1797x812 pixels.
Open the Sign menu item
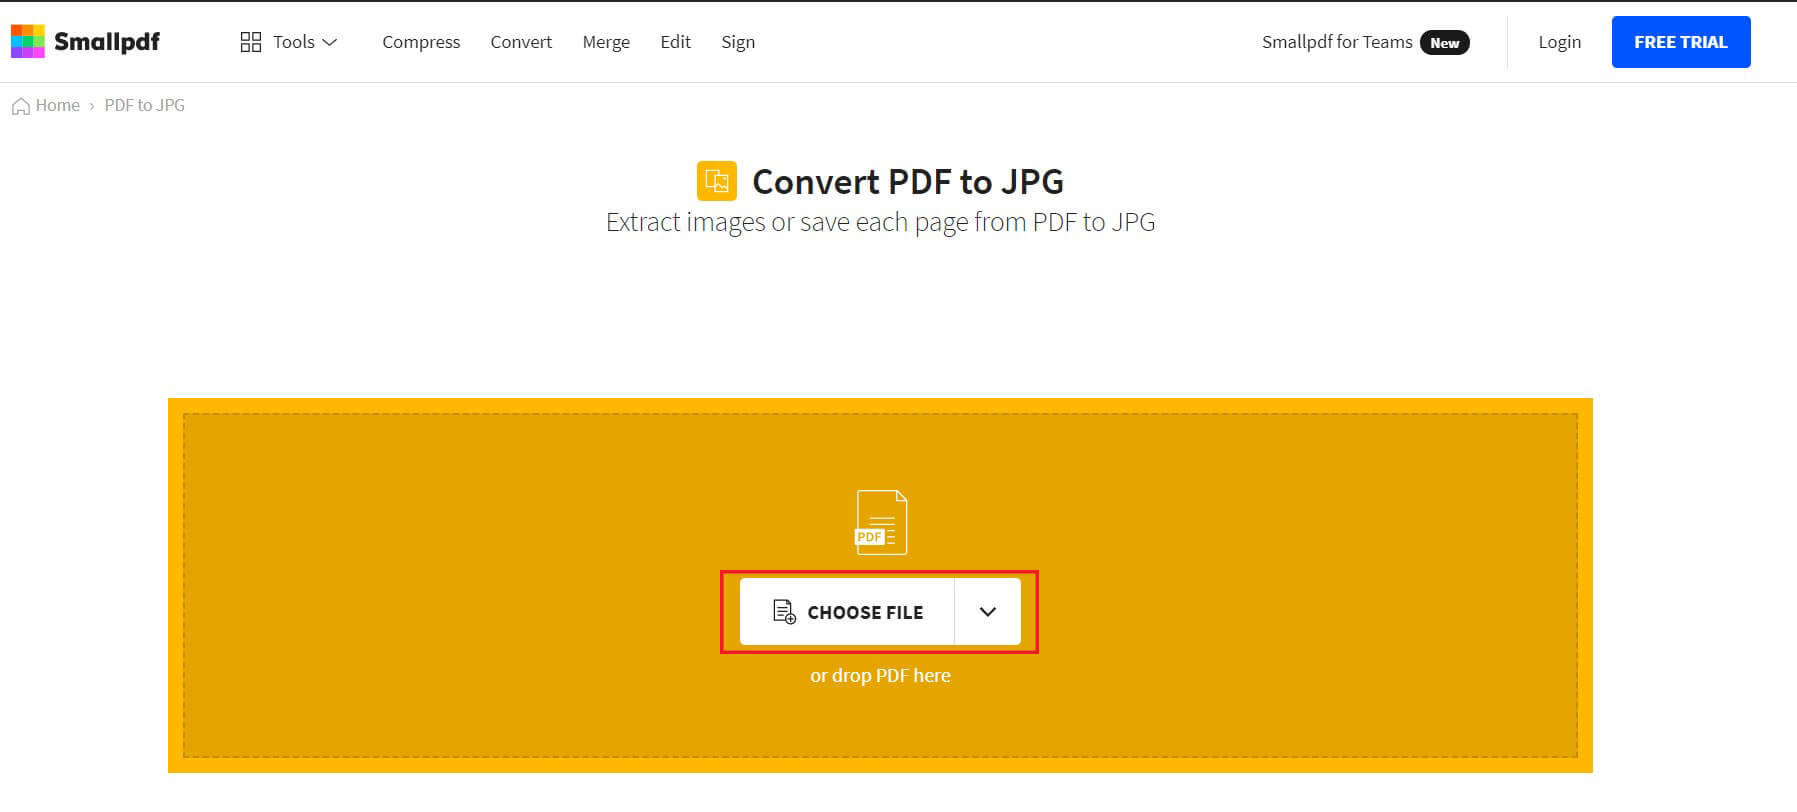click(738, 42)
